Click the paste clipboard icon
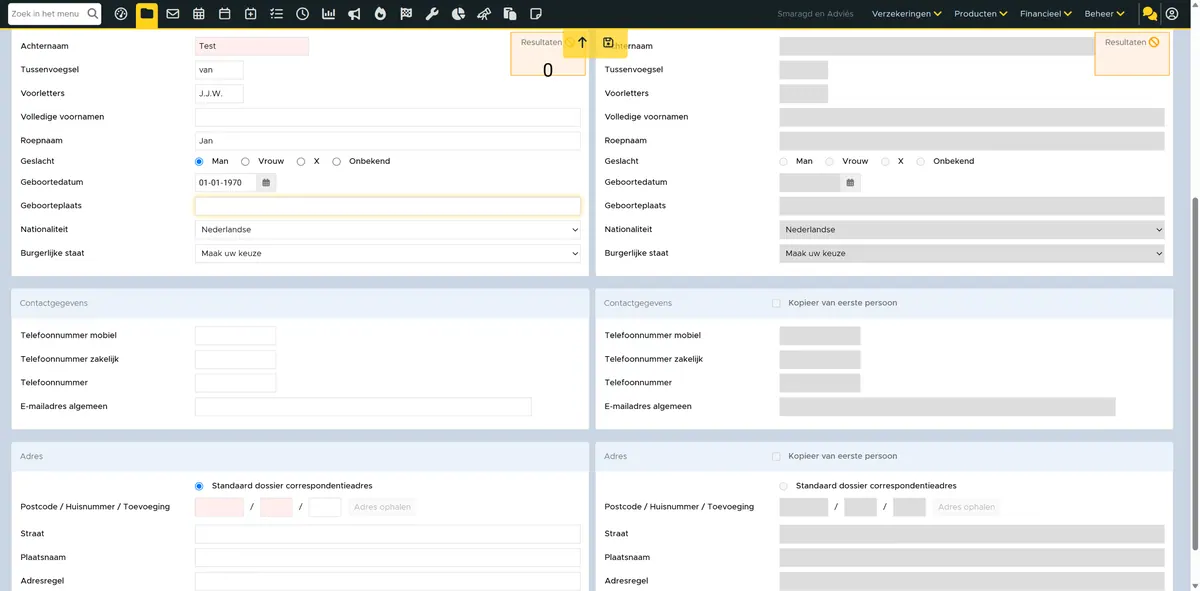This screenshot has width=1200, height=591. [x=510, y=14]
